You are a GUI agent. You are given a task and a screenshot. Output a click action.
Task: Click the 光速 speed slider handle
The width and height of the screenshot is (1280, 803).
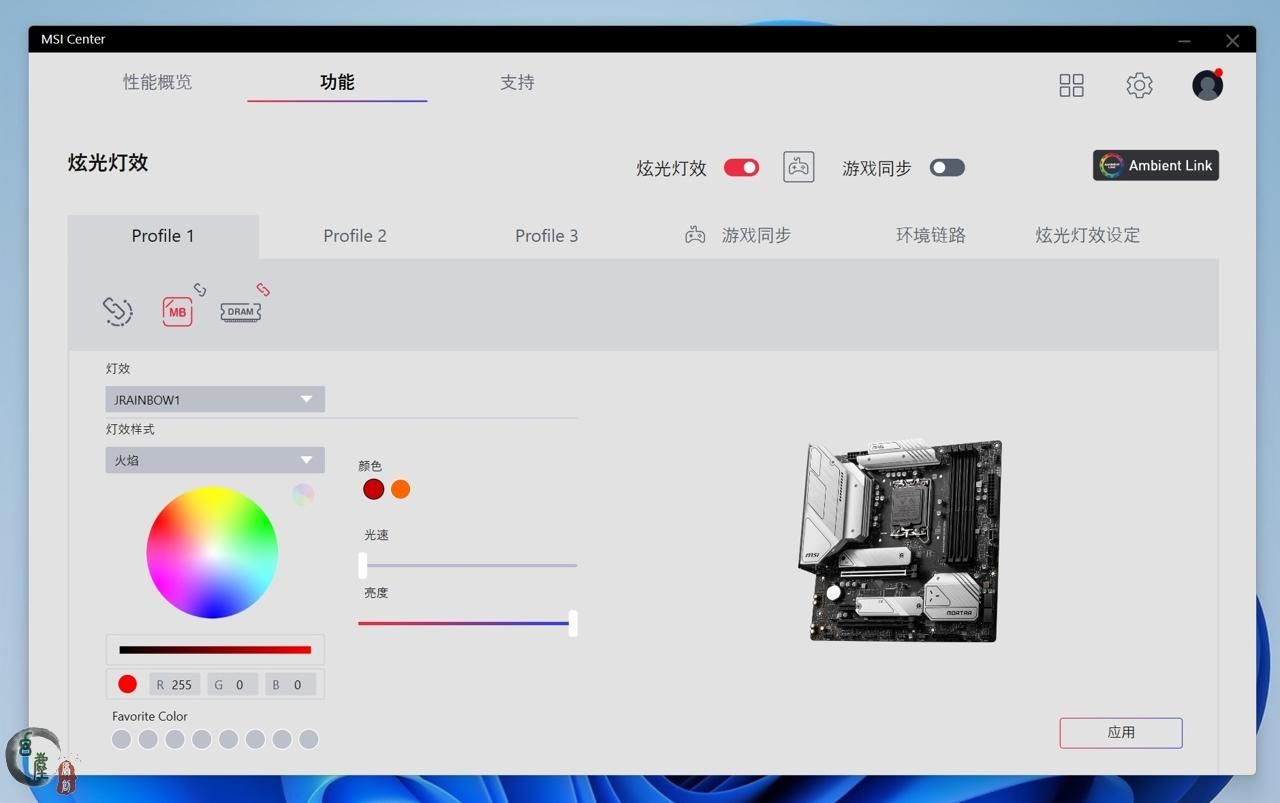363,566
